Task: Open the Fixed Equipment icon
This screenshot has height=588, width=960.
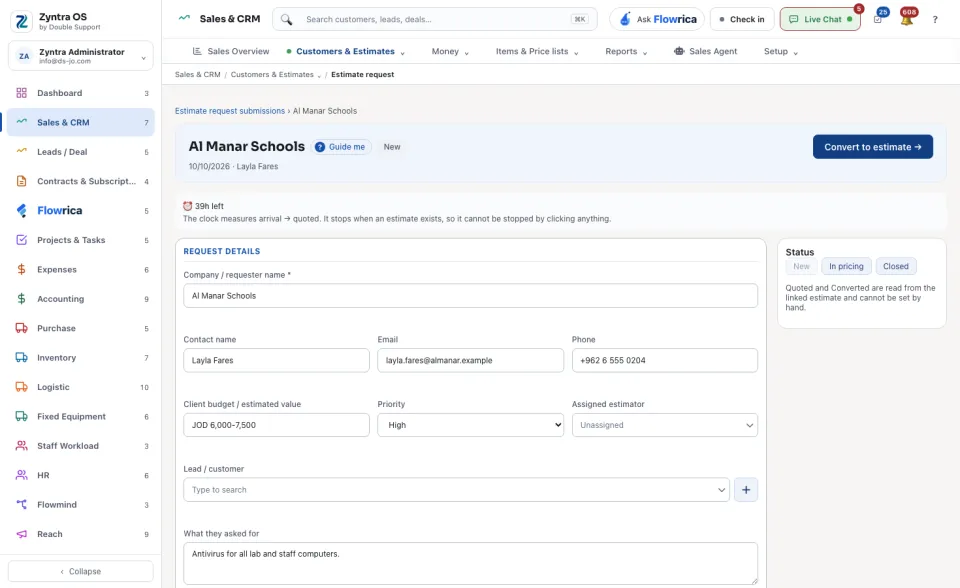Action: pyautogui.click(x=21, y=416)
